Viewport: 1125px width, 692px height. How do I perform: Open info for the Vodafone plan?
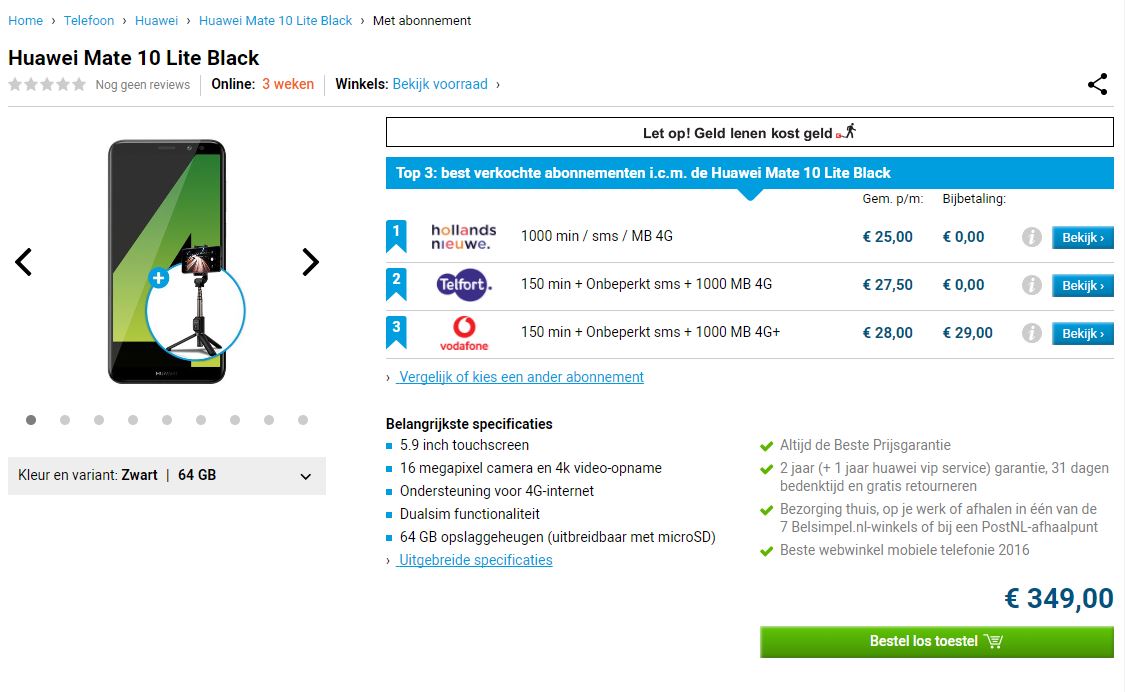point(1032,333)
